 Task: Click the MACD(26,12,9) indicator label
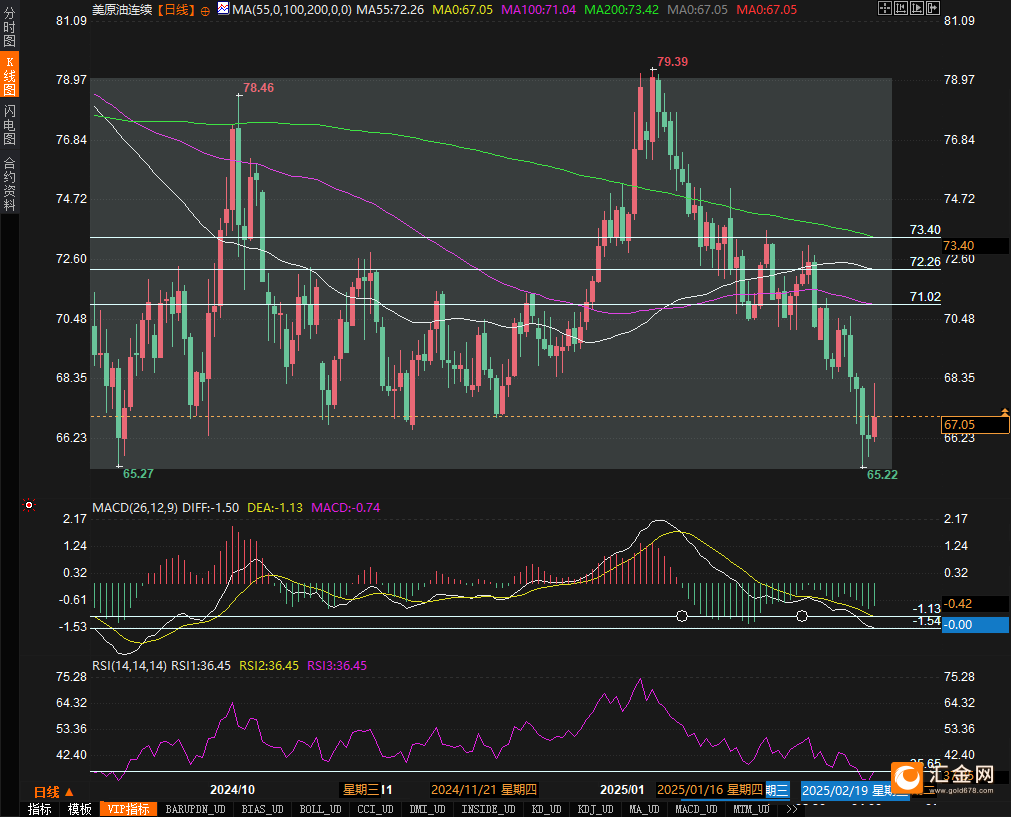[135, 507]
